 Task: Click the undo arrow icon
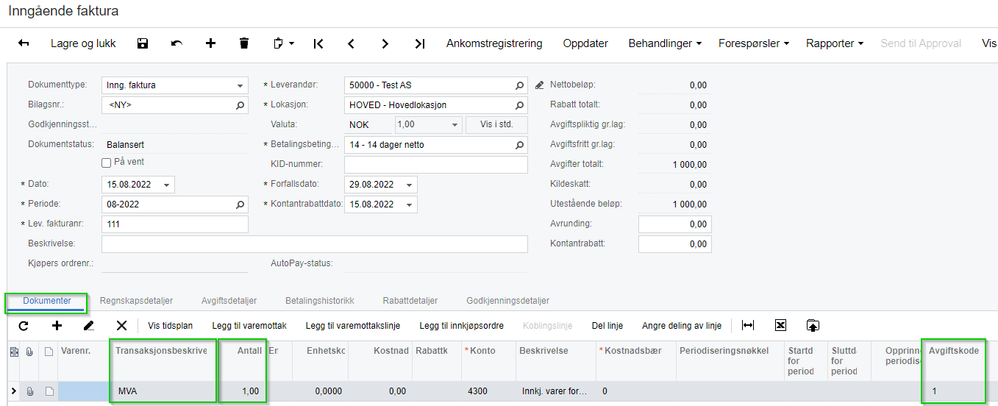point(177,43)
